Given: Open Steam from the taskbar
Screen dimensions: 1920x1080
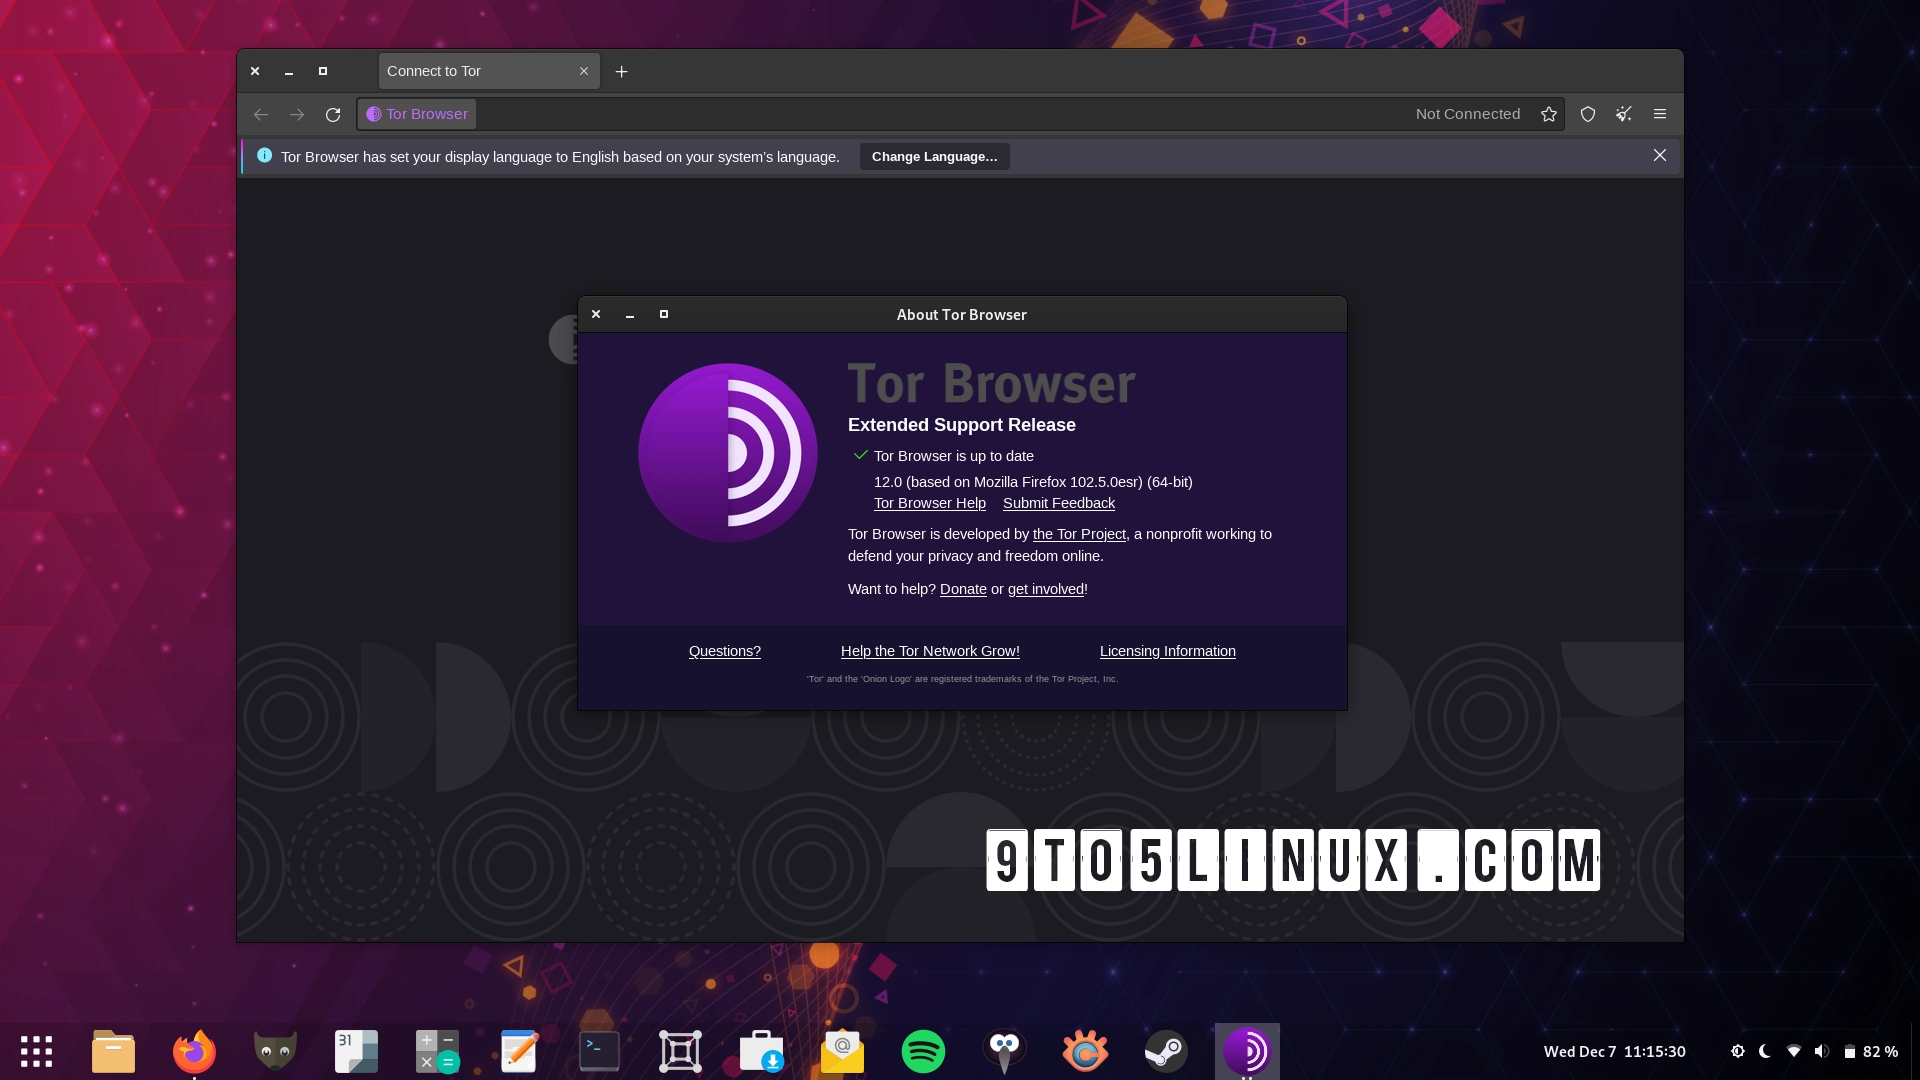Looking at the screenshot, I should tap(1166, 1051).
